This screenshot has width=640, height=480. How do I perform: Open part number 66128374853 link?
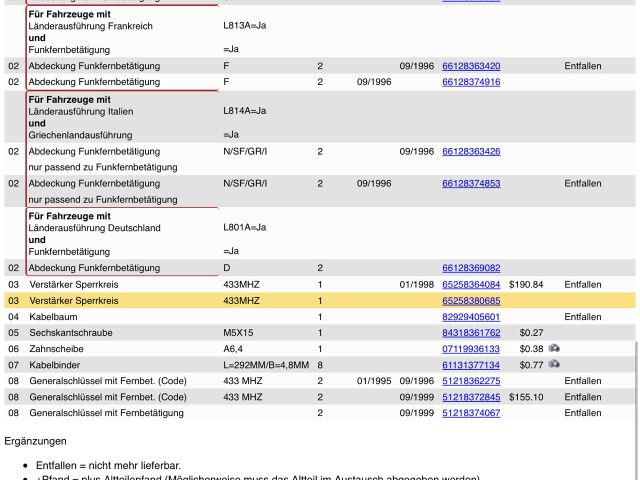[471, 184]
